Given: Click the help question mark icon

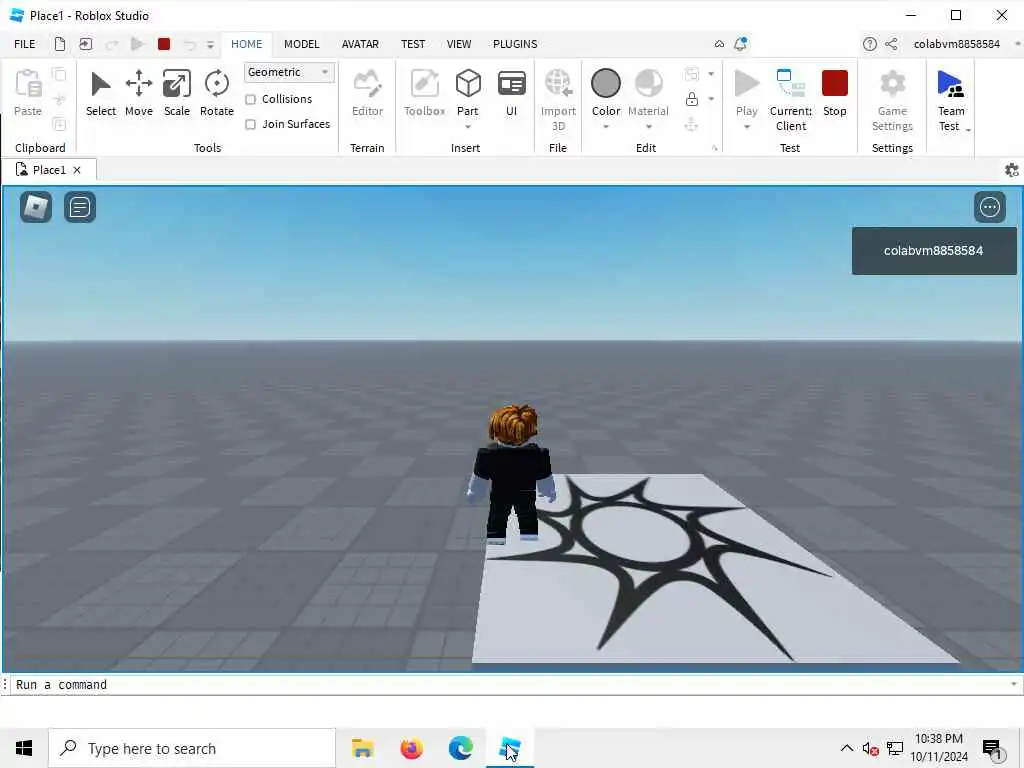Looking at the screenshot, I should (x=869, y=44).
